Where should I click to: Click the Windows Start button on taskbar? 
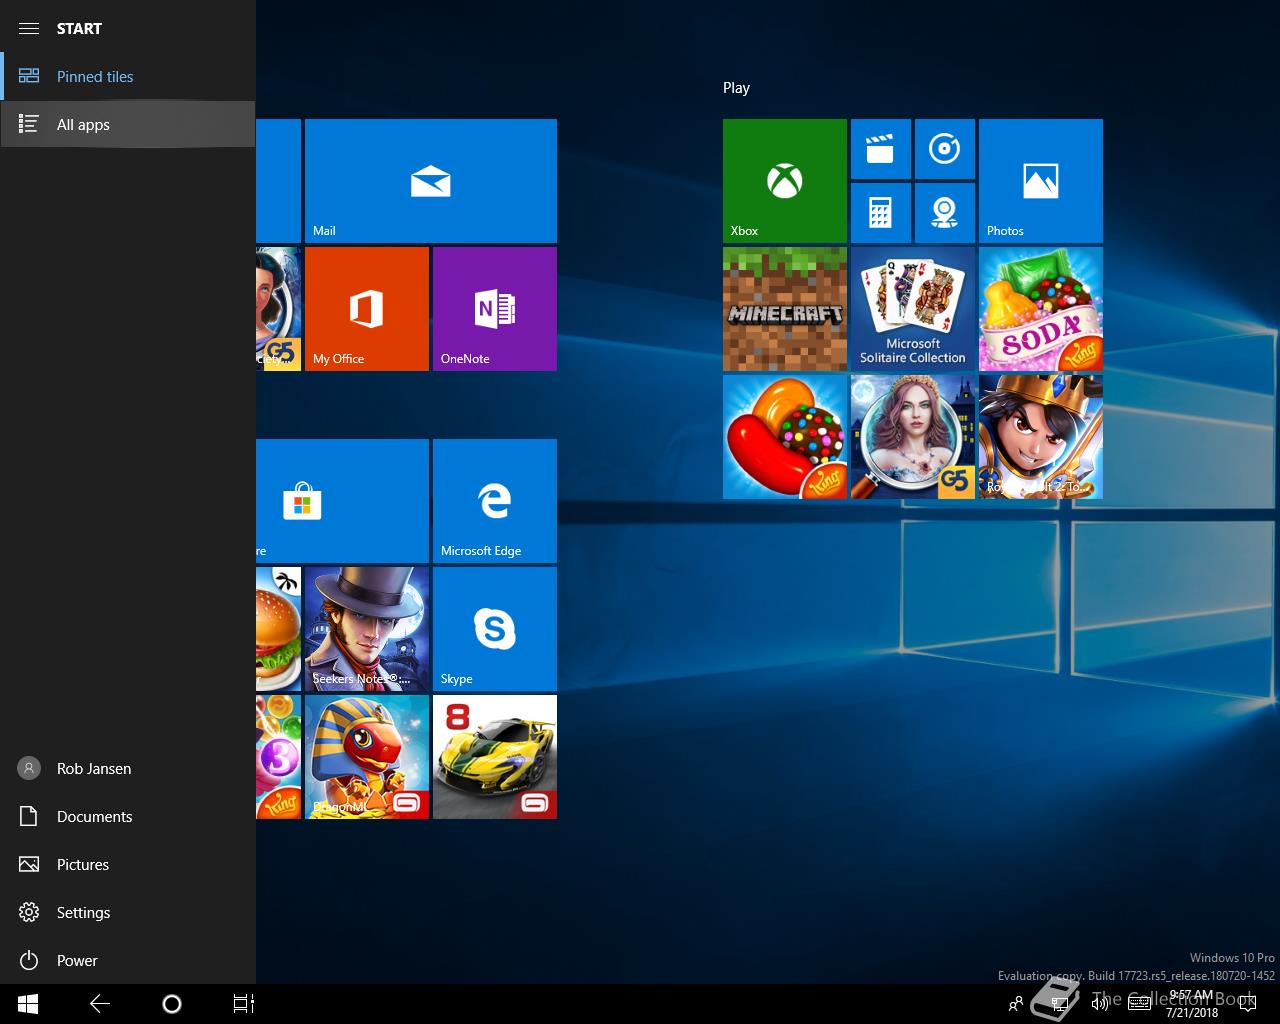tap(28, 1004)
